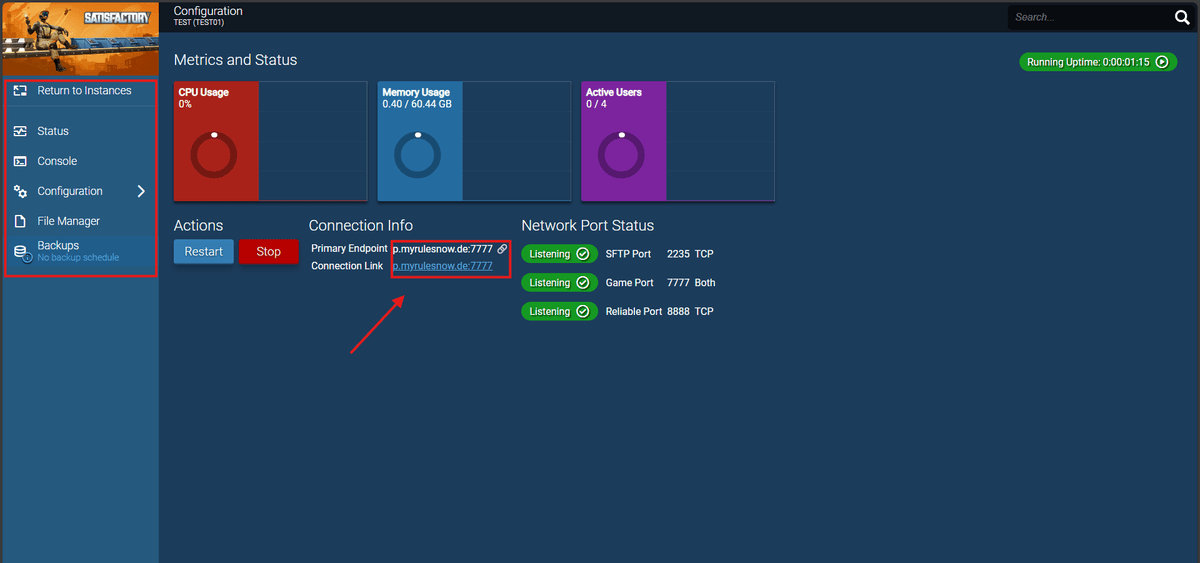
Task: Click the Return to Instances icon
Action: click(x=20, y=91)
